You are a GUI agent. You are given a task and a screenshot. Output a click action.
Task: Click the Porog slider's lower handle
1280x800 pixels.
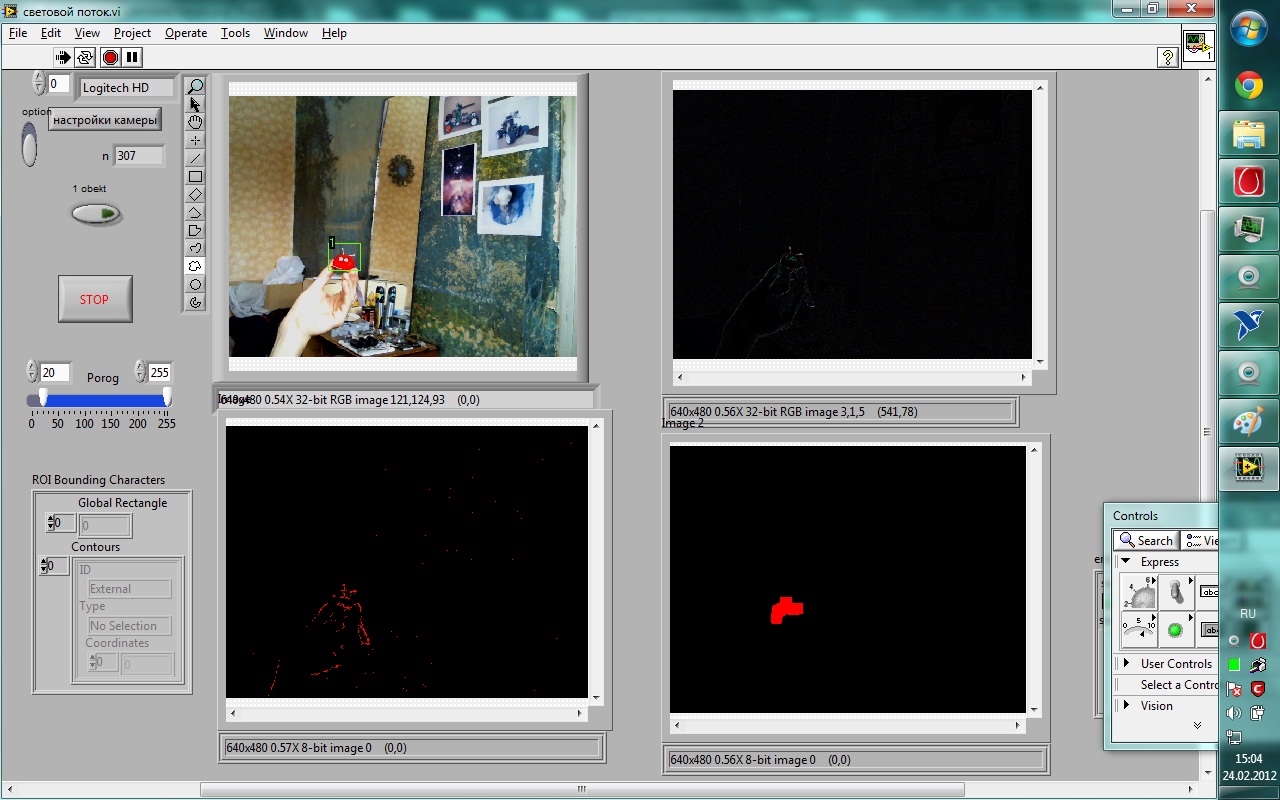(43, 398)
